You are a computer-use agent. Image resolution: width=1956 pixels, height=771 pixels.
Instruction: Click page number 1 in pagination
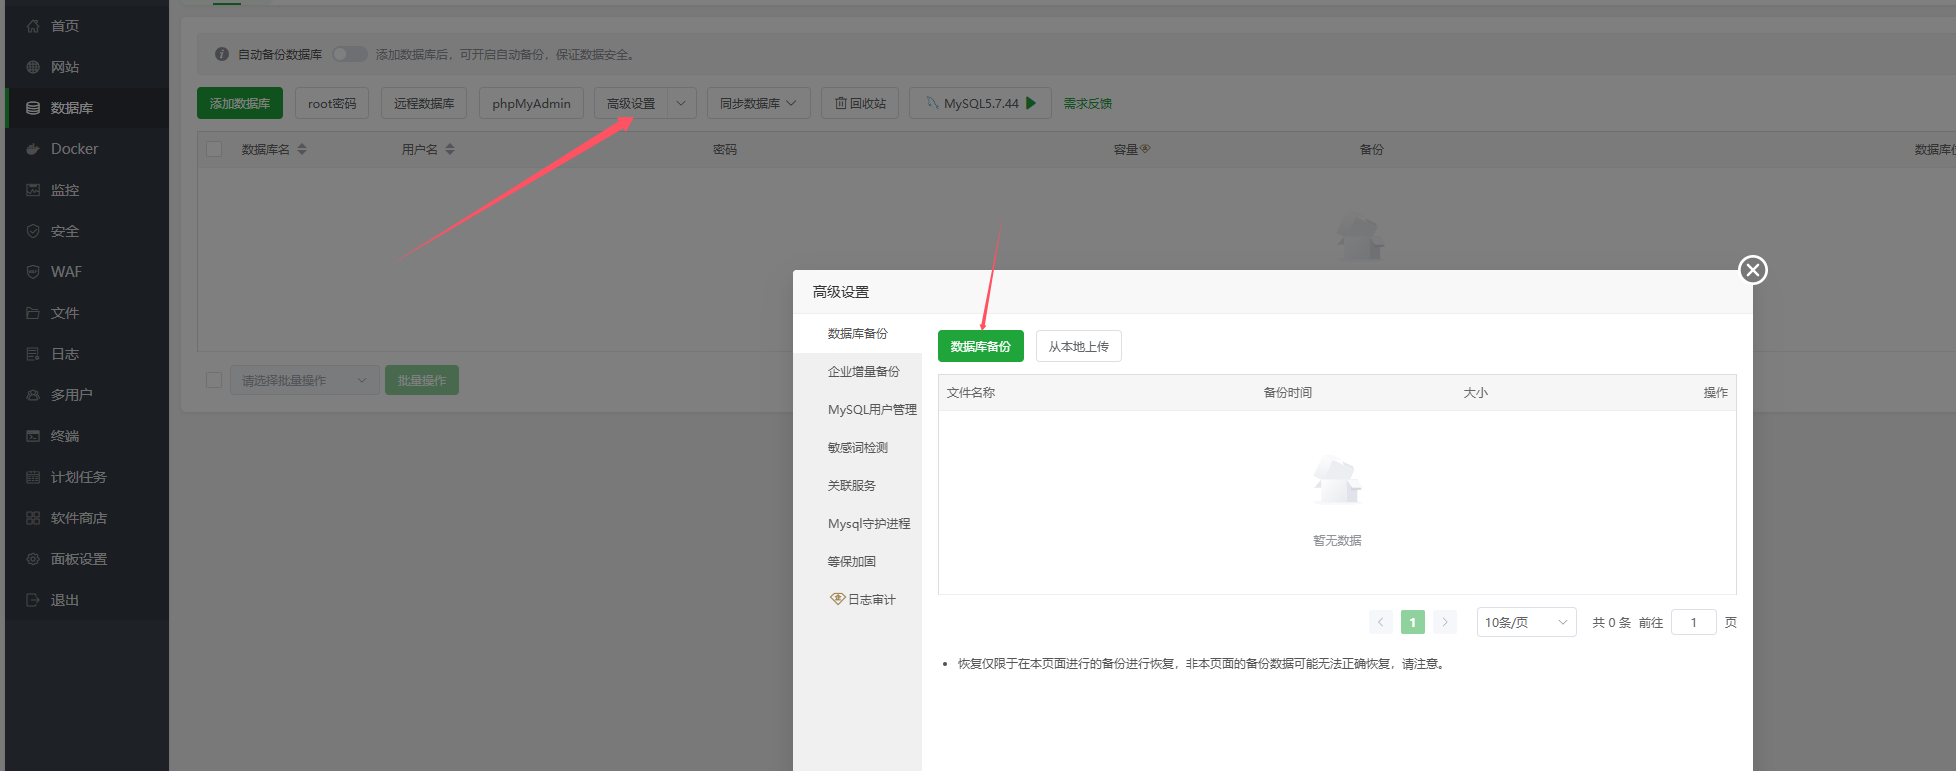click(x=1412, y=622)
